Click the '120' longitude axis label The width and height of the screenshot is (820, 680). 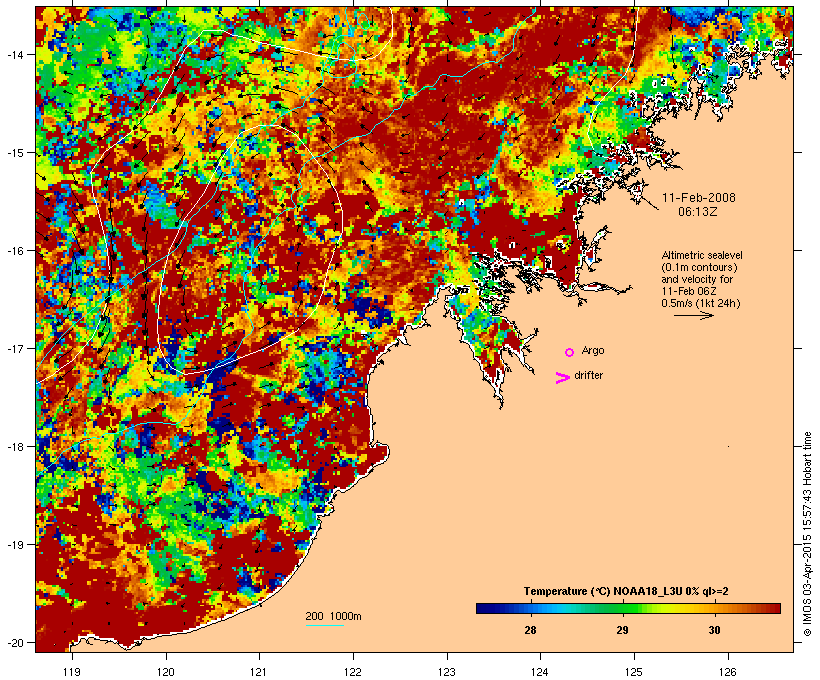tap(166, 672)
